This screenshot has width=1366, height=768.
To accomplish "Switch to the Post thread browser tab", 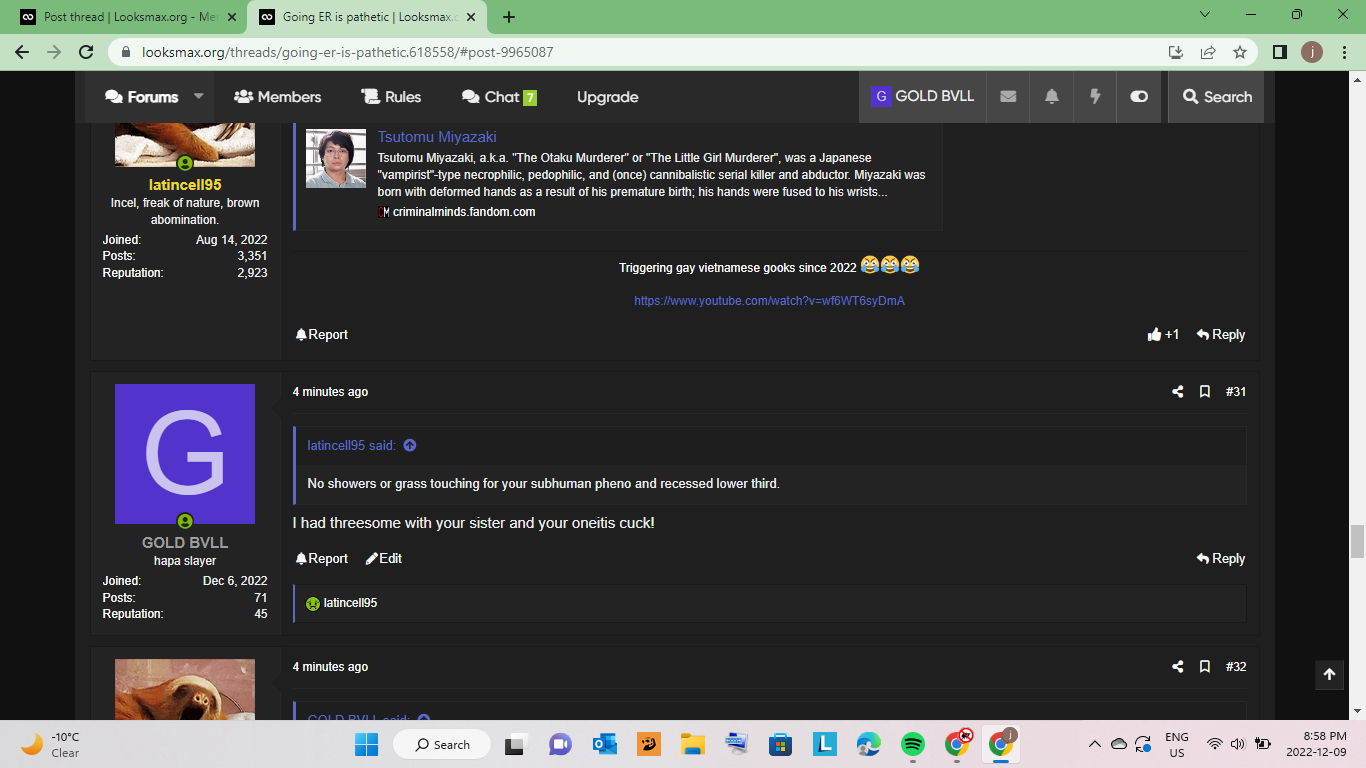I will (x=128, y=17).
